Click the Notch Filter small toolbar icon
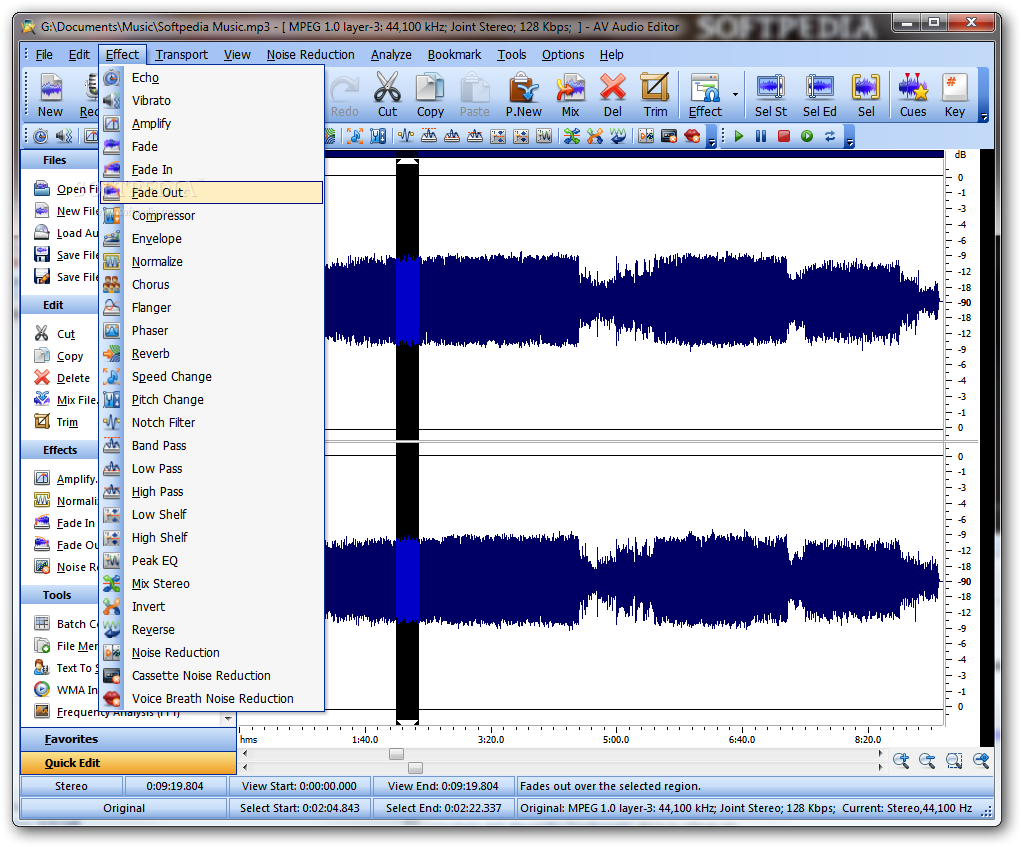Screen dimensions: 1022x847 point(406,136)
